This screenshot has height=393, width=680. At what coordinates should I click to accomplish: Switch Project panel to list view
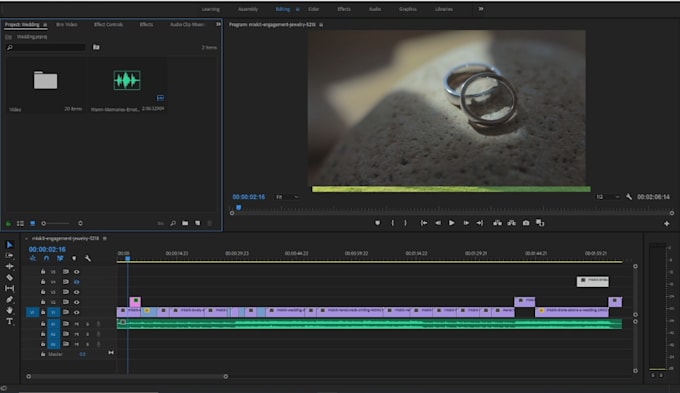point(20,223)
